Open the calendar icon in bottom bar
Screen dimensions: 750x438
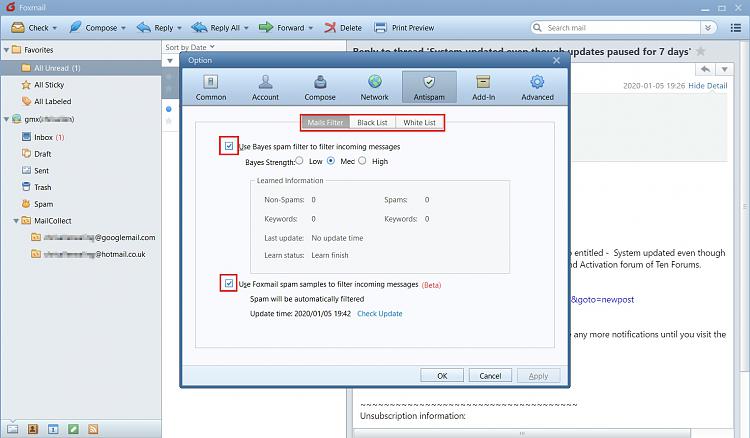[x=53, y=429]
